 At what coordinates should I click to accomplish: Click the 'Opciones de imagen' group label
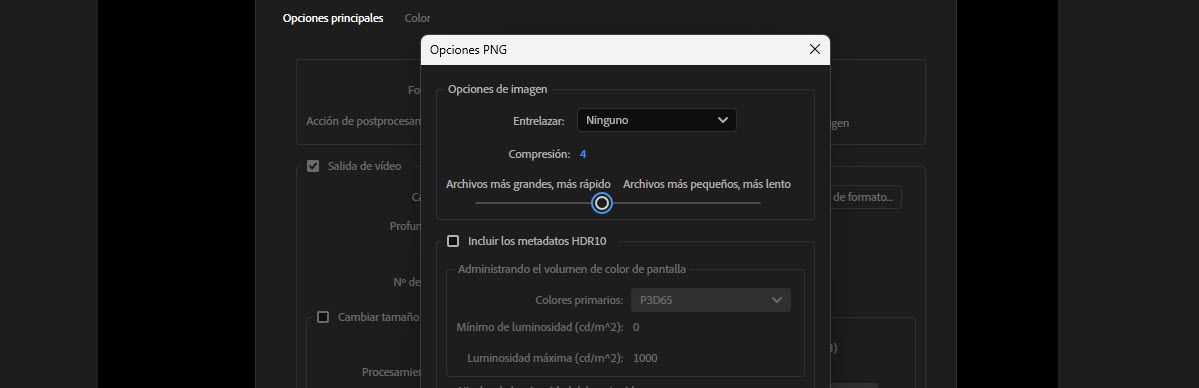497,90
